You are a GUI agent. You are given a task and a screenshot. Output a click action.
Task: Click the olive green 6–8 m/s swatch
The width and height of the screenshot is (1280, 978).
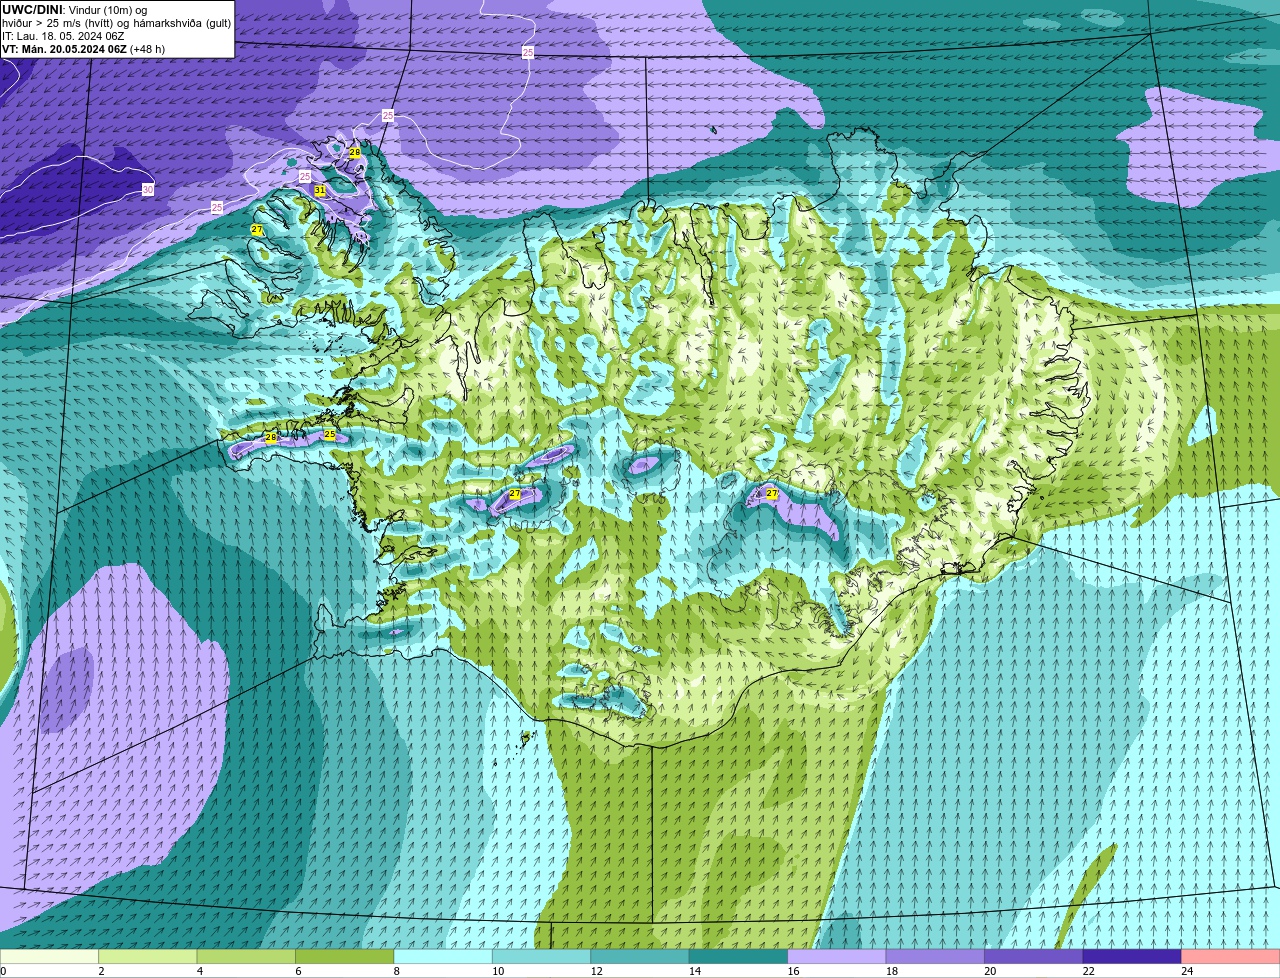pyautogui.click(x=345, y=956)
